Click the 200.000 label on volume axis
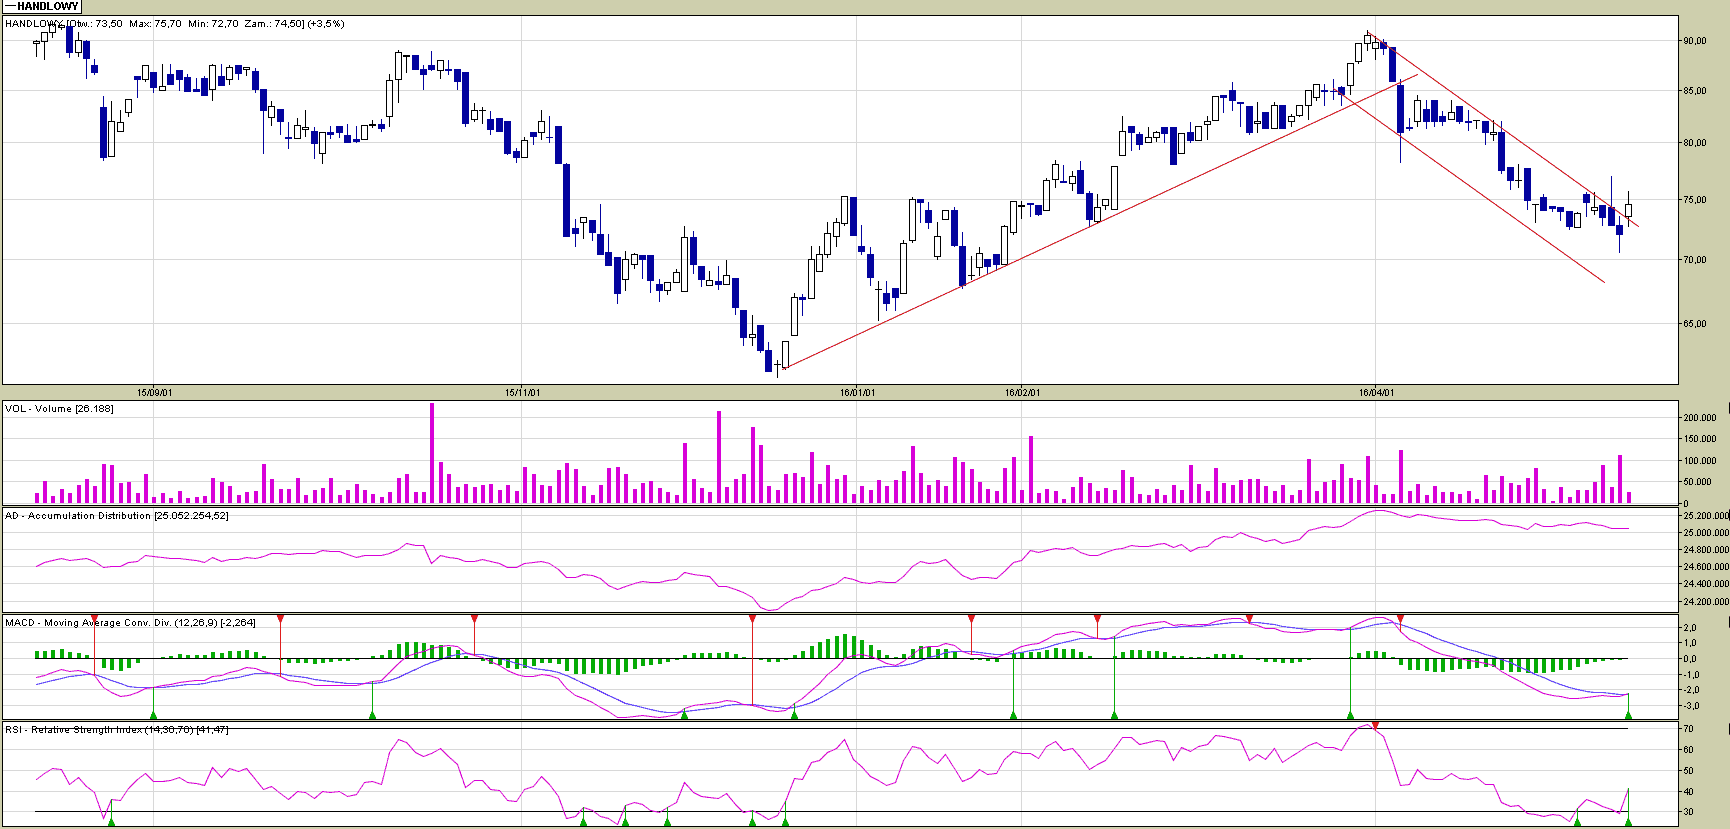This screenshot has height=829, width=1730. 1700,418
